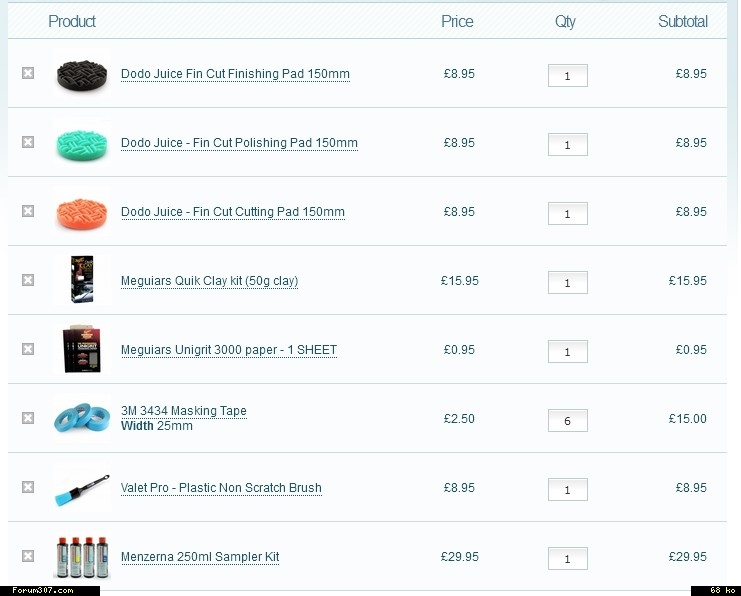Open Valet Pro Plastic Non Scratch Brush link
Screen dimensions: 741x596
click(x=221, y=488)
